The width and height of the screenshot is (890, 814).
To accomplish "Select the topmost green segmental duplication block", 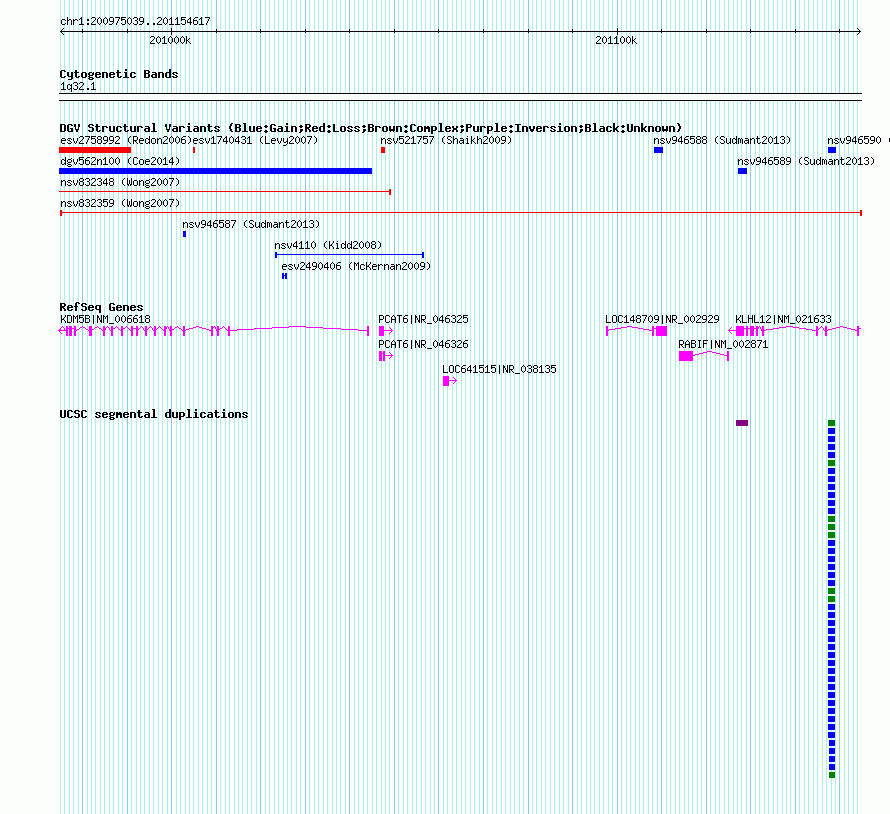I will click(x=832, y=423).
